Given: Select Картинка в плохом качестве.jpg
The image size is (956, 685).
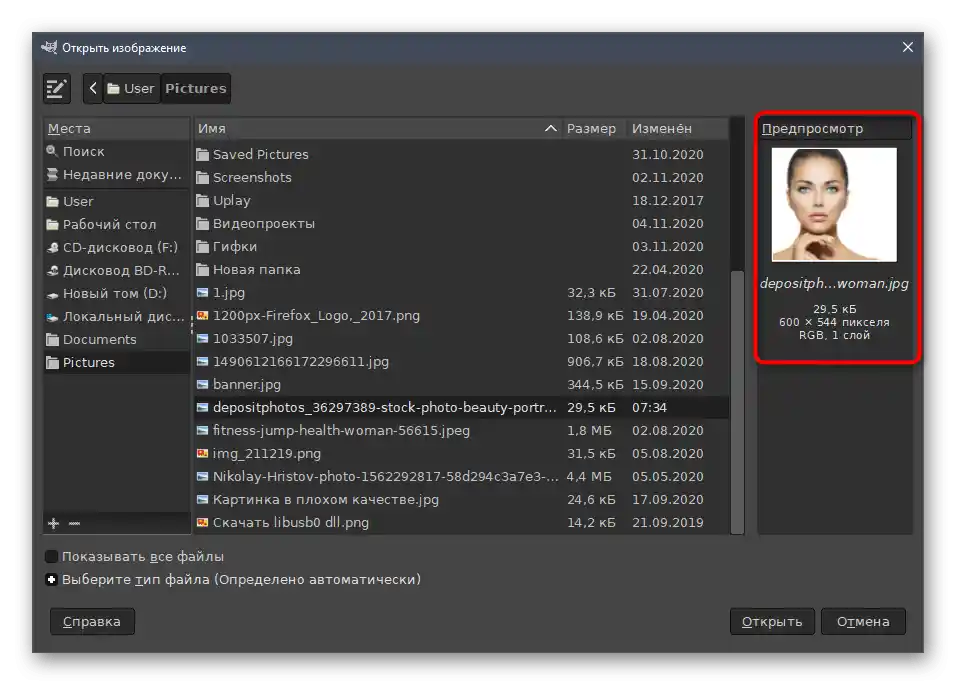Looking at the screenshot, I should [x=462, y=500].
